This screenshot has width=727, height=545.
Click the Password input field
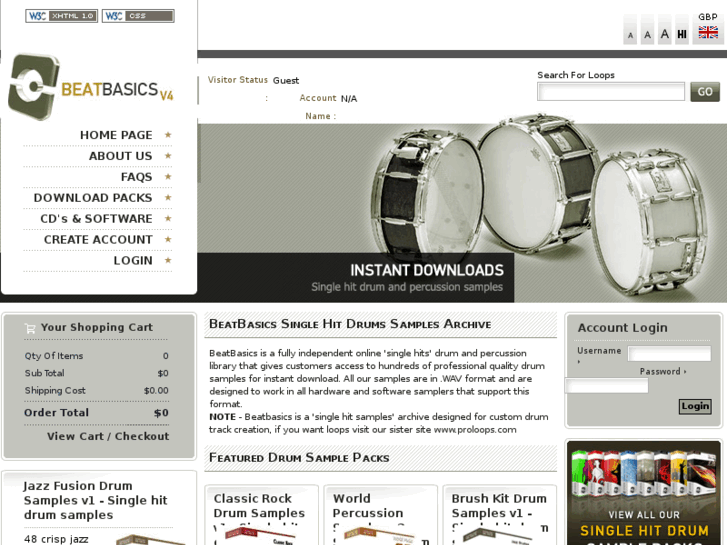606,385
